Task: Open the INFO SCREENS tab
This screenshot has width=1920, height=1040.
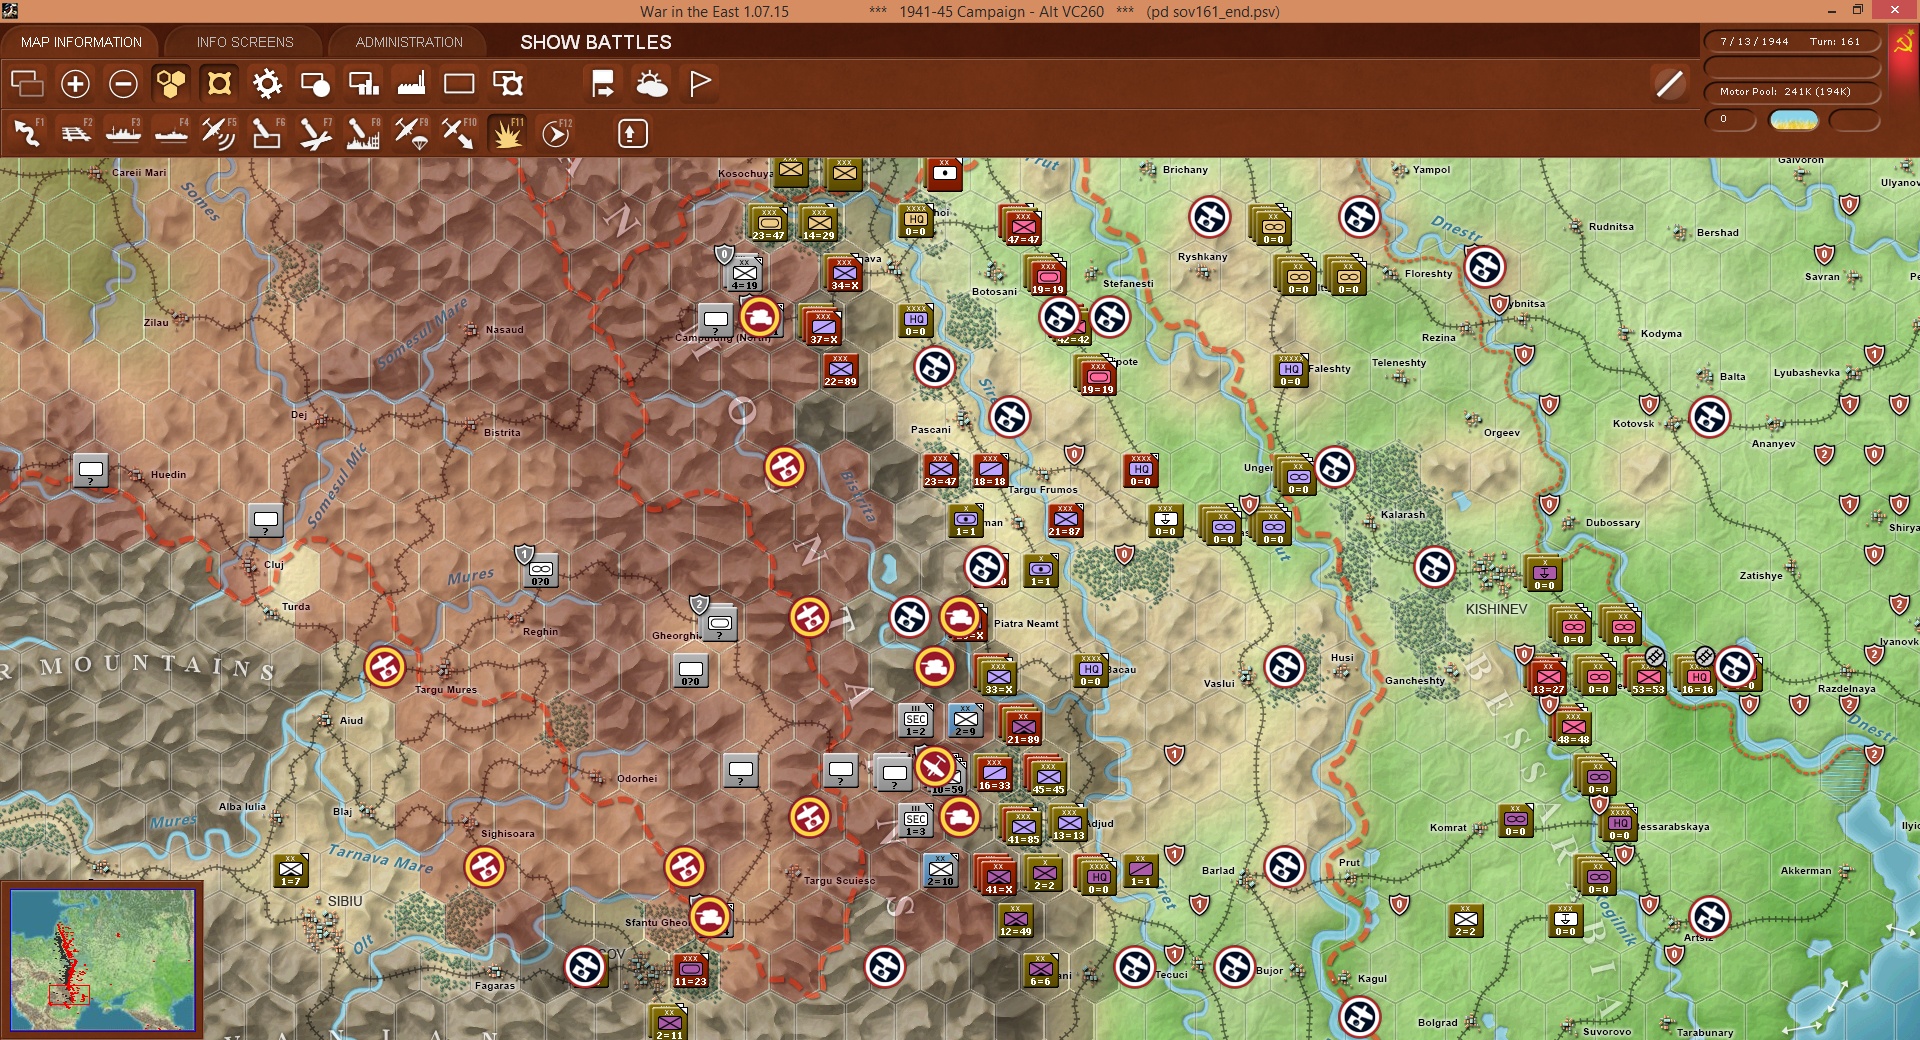Action: (x=245, y=42)
